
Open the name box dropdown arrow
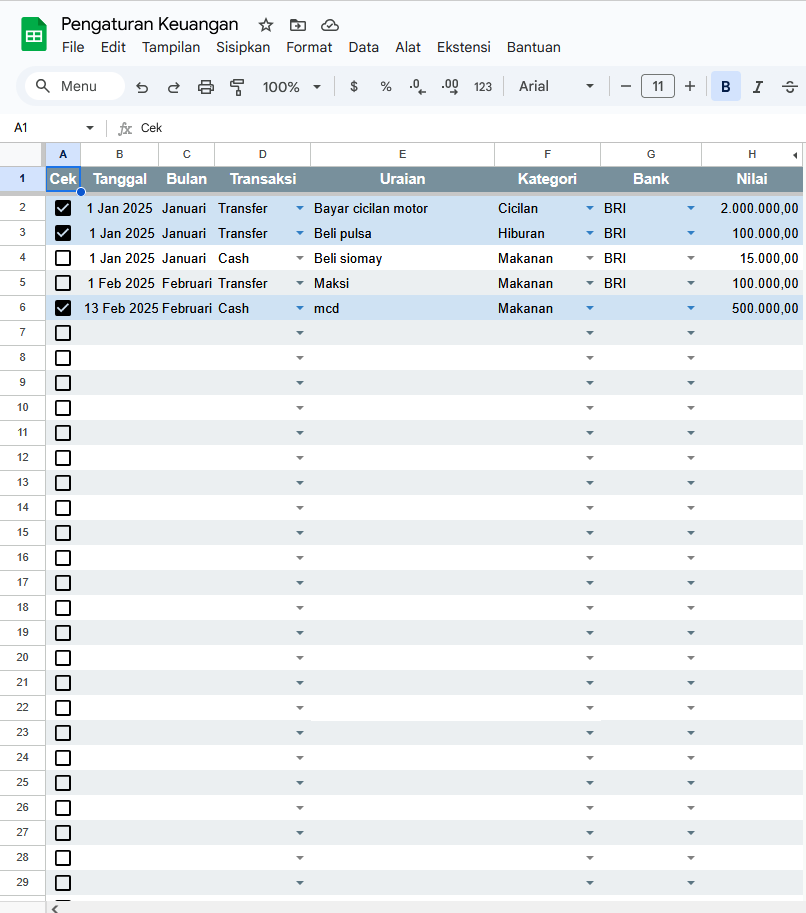pos(90,128)
